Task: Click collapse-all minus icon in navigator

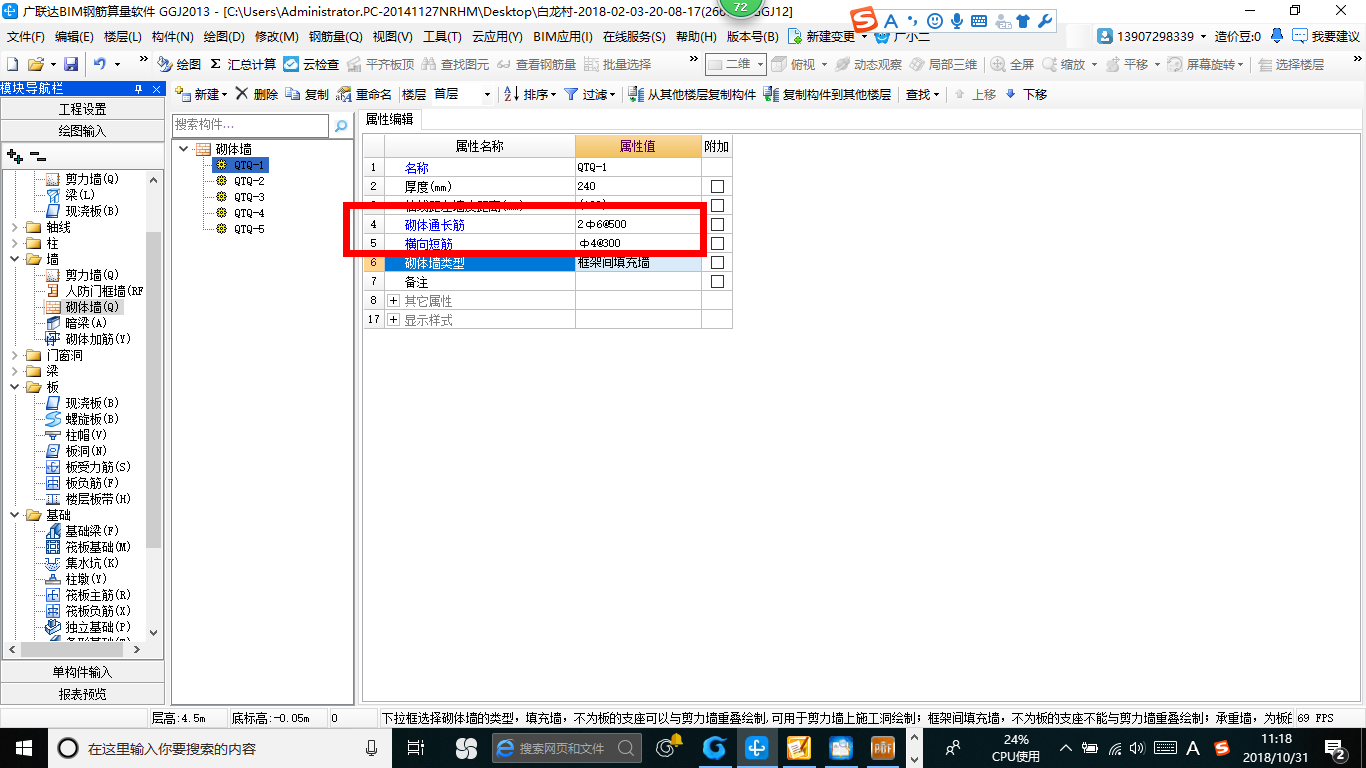Action: pyautogui.click(x=37, y=156)
